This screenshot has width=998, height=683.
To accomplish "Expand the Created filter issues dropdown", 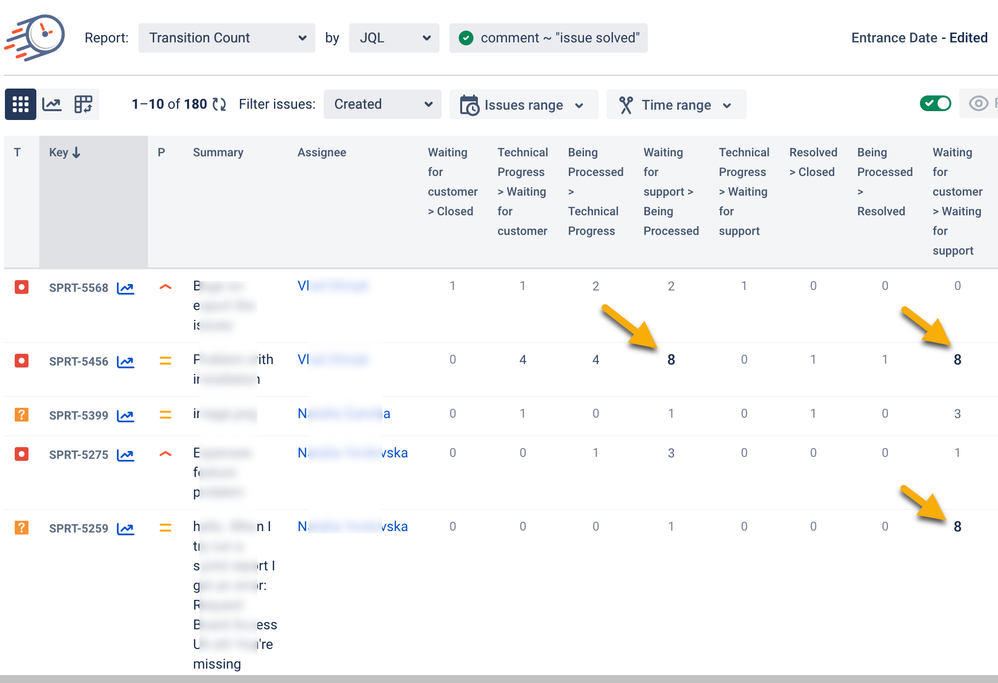I will pos(382,104).
